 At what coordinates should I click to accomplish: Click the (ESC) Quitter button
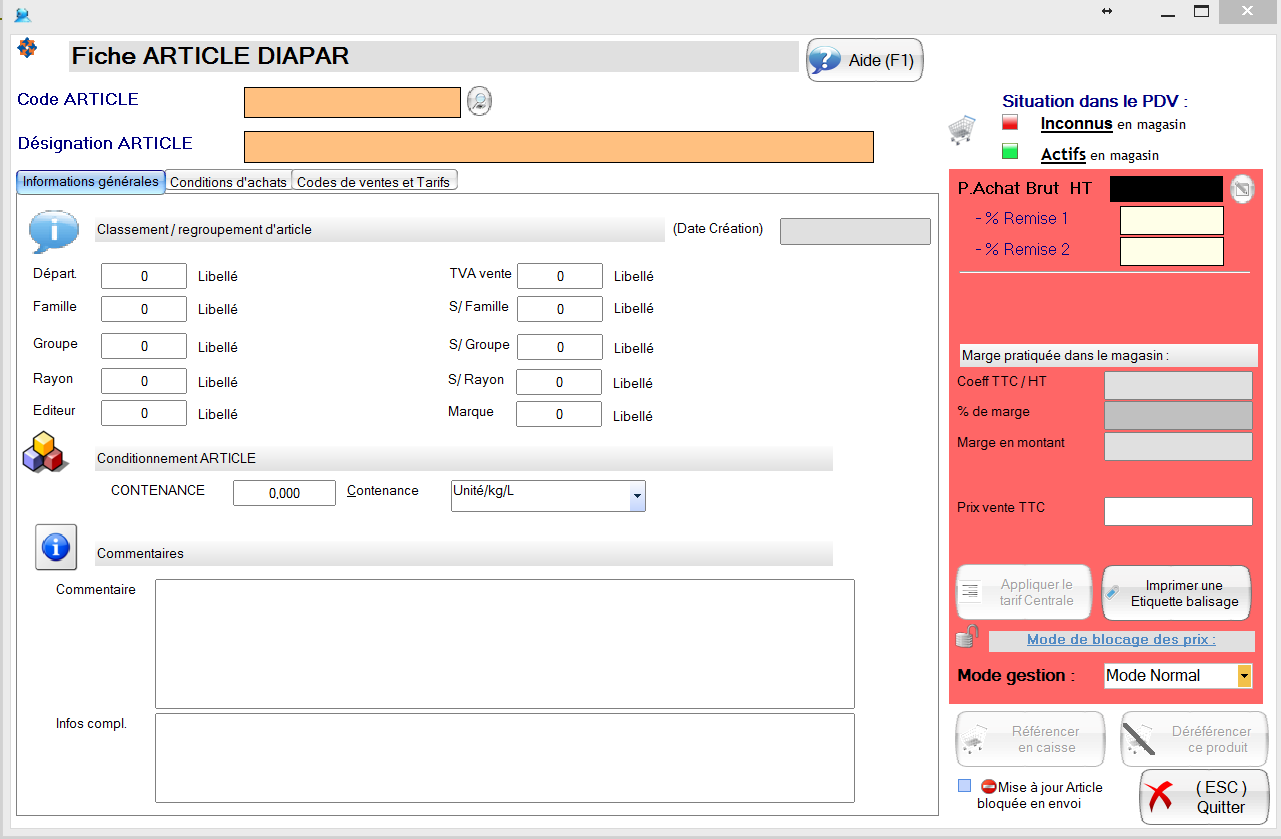click(x=1204, y=797)
